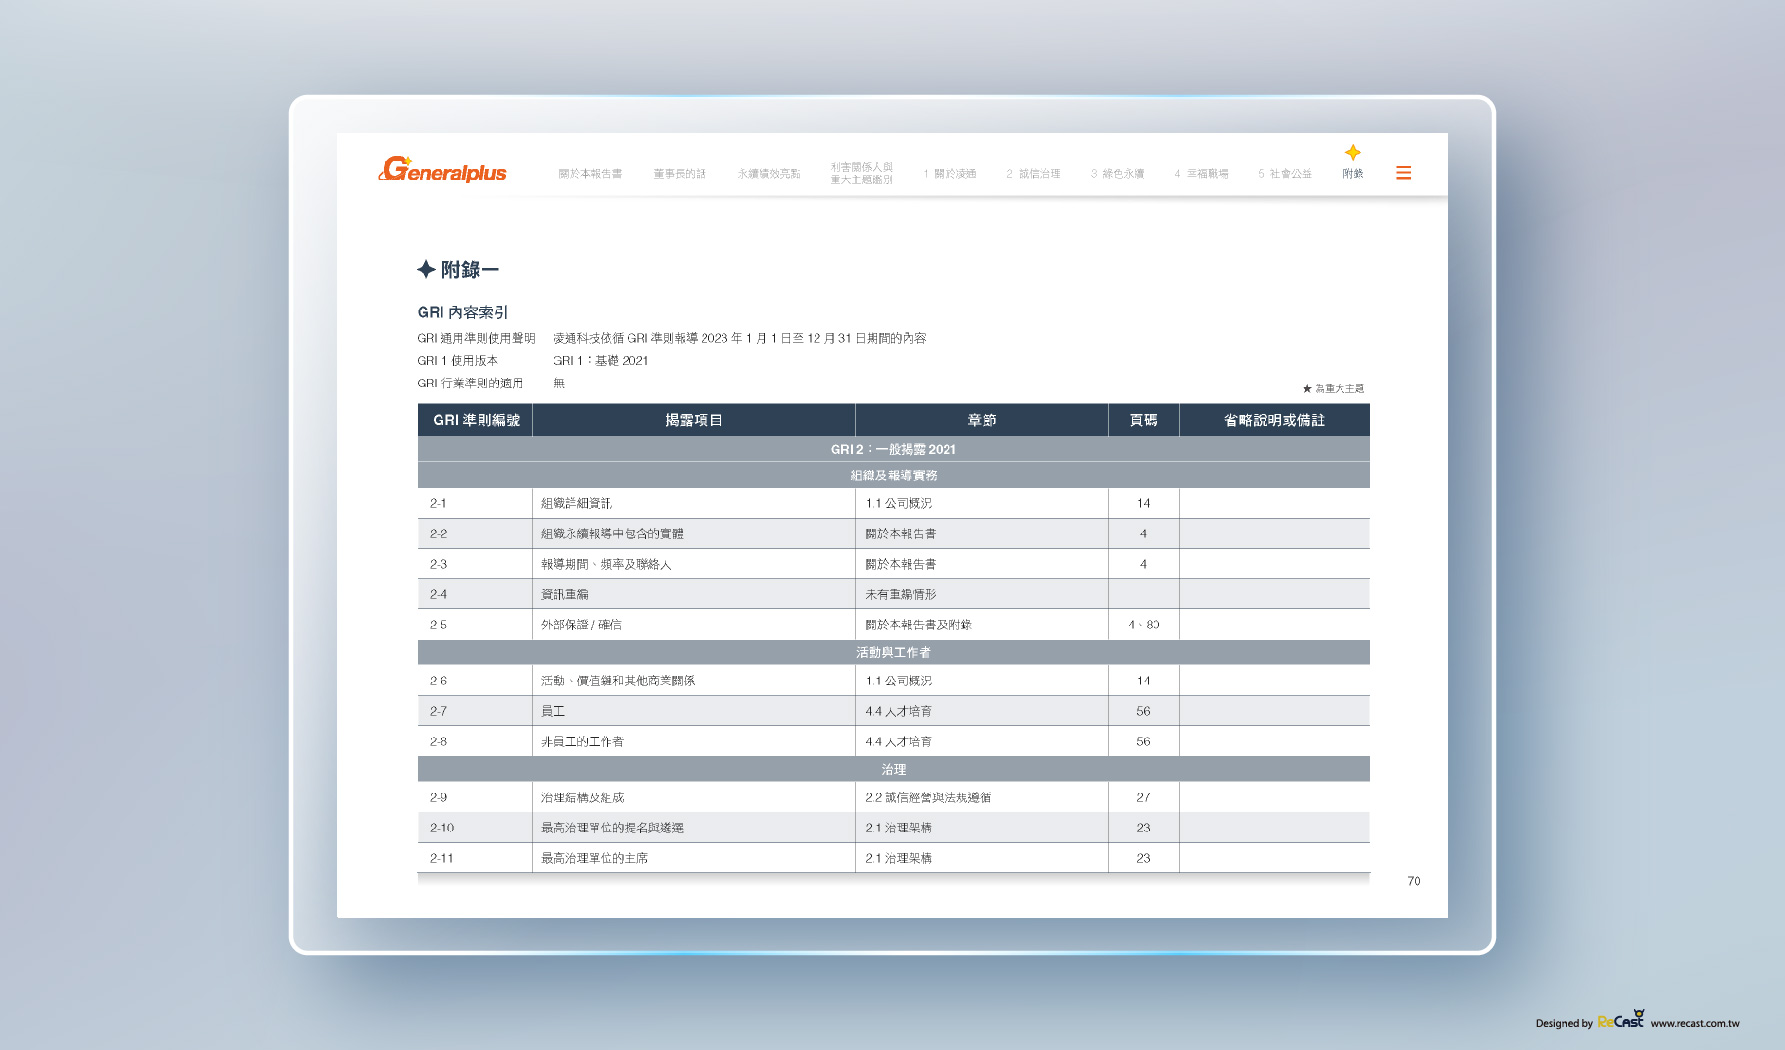Open chapter 3 綠色永續
The height and width of the screenshot is (1050, 1785).
tap(1117, 174)
